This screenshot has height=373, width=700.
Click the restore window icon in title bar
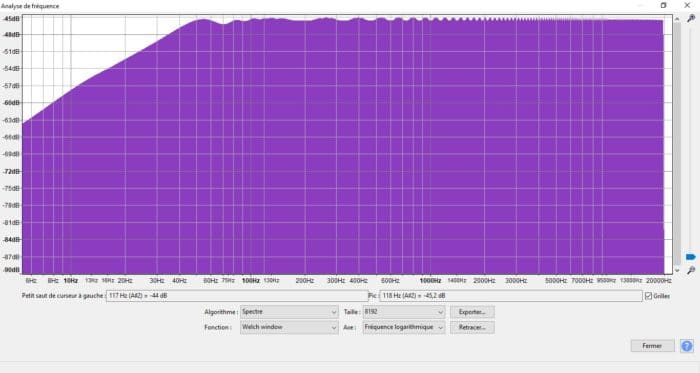pos(663,5)
